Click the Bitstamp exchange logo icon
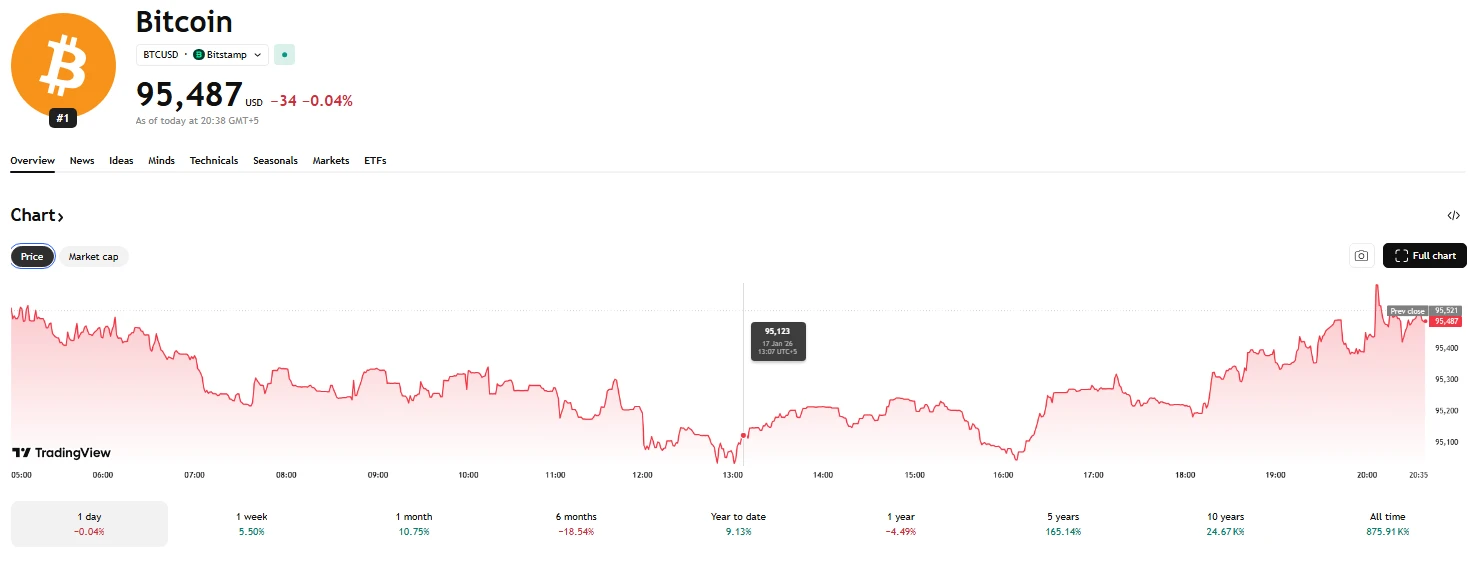Screen dimensions: 1482x587 click(x=199, y=55)
